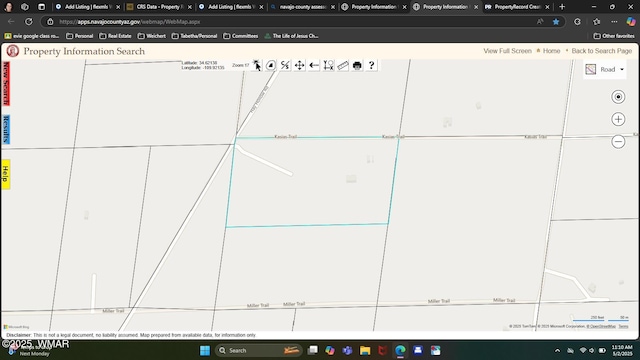Open the Committees bookmarks folder
This screenshot has height=360, width=640.
pyautogui.click(x=241, y=36)
